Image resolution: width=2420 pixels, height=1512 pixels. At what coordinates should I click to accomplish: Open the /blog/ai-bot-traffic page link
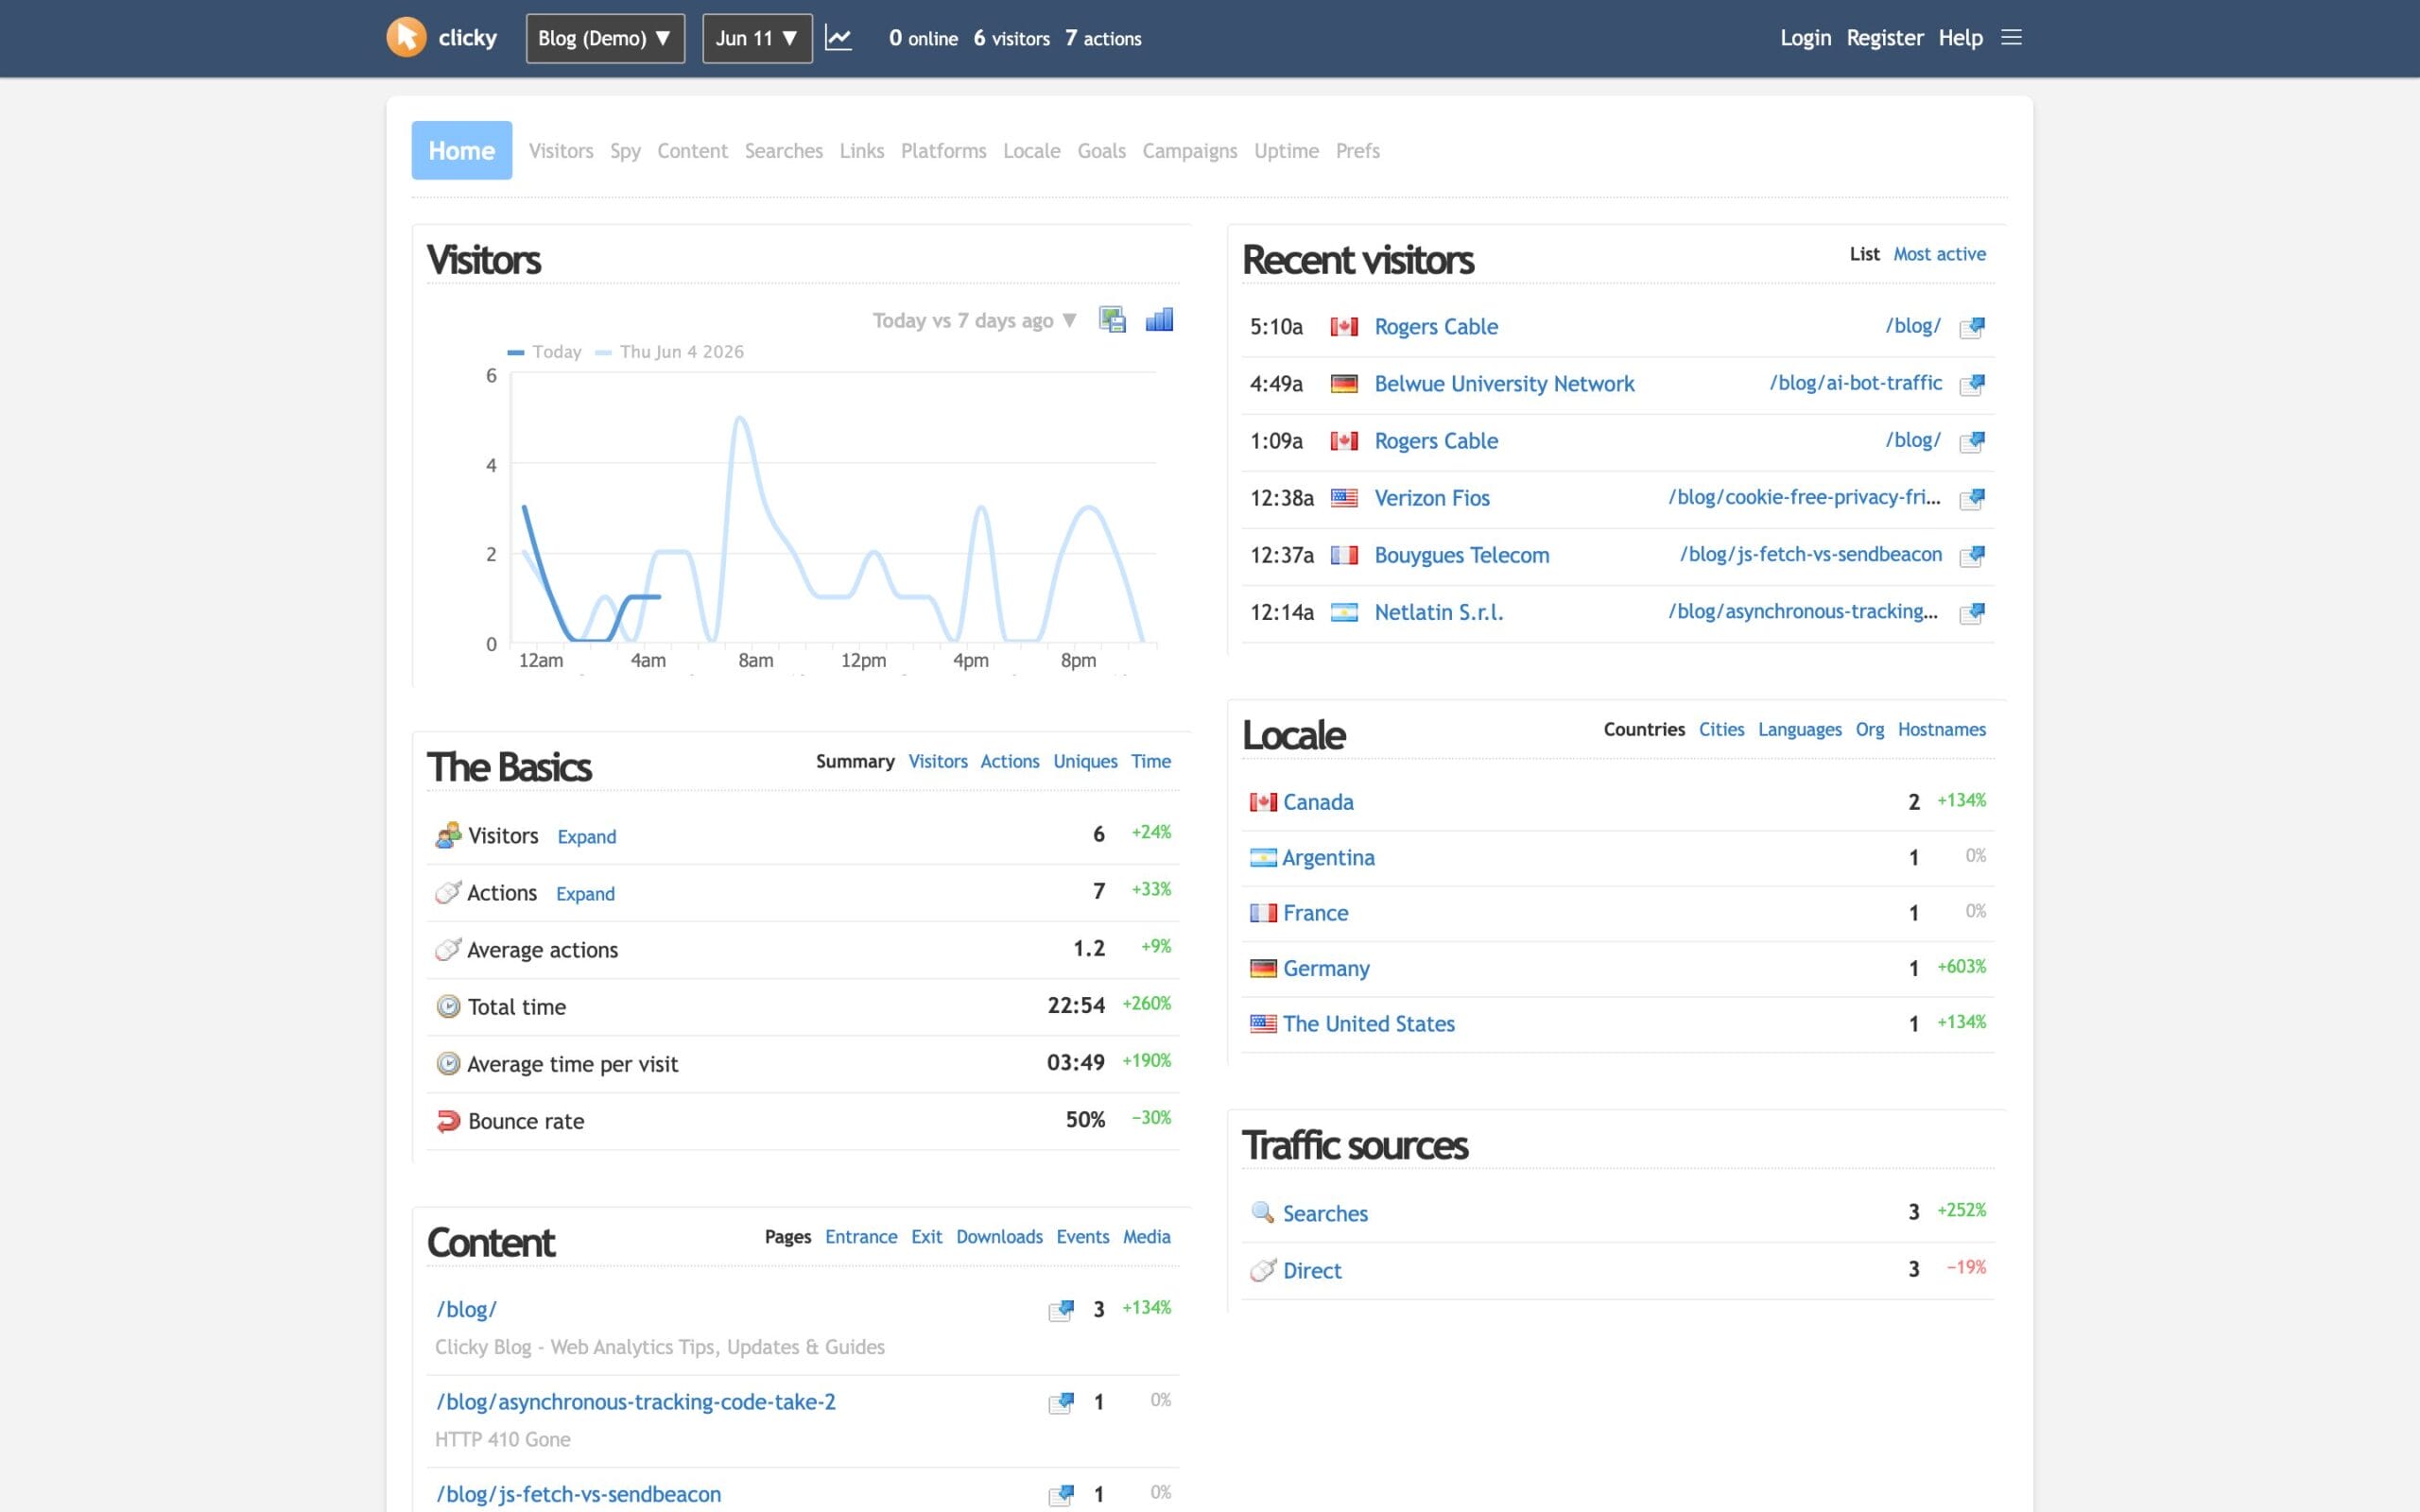[1855, 383]
